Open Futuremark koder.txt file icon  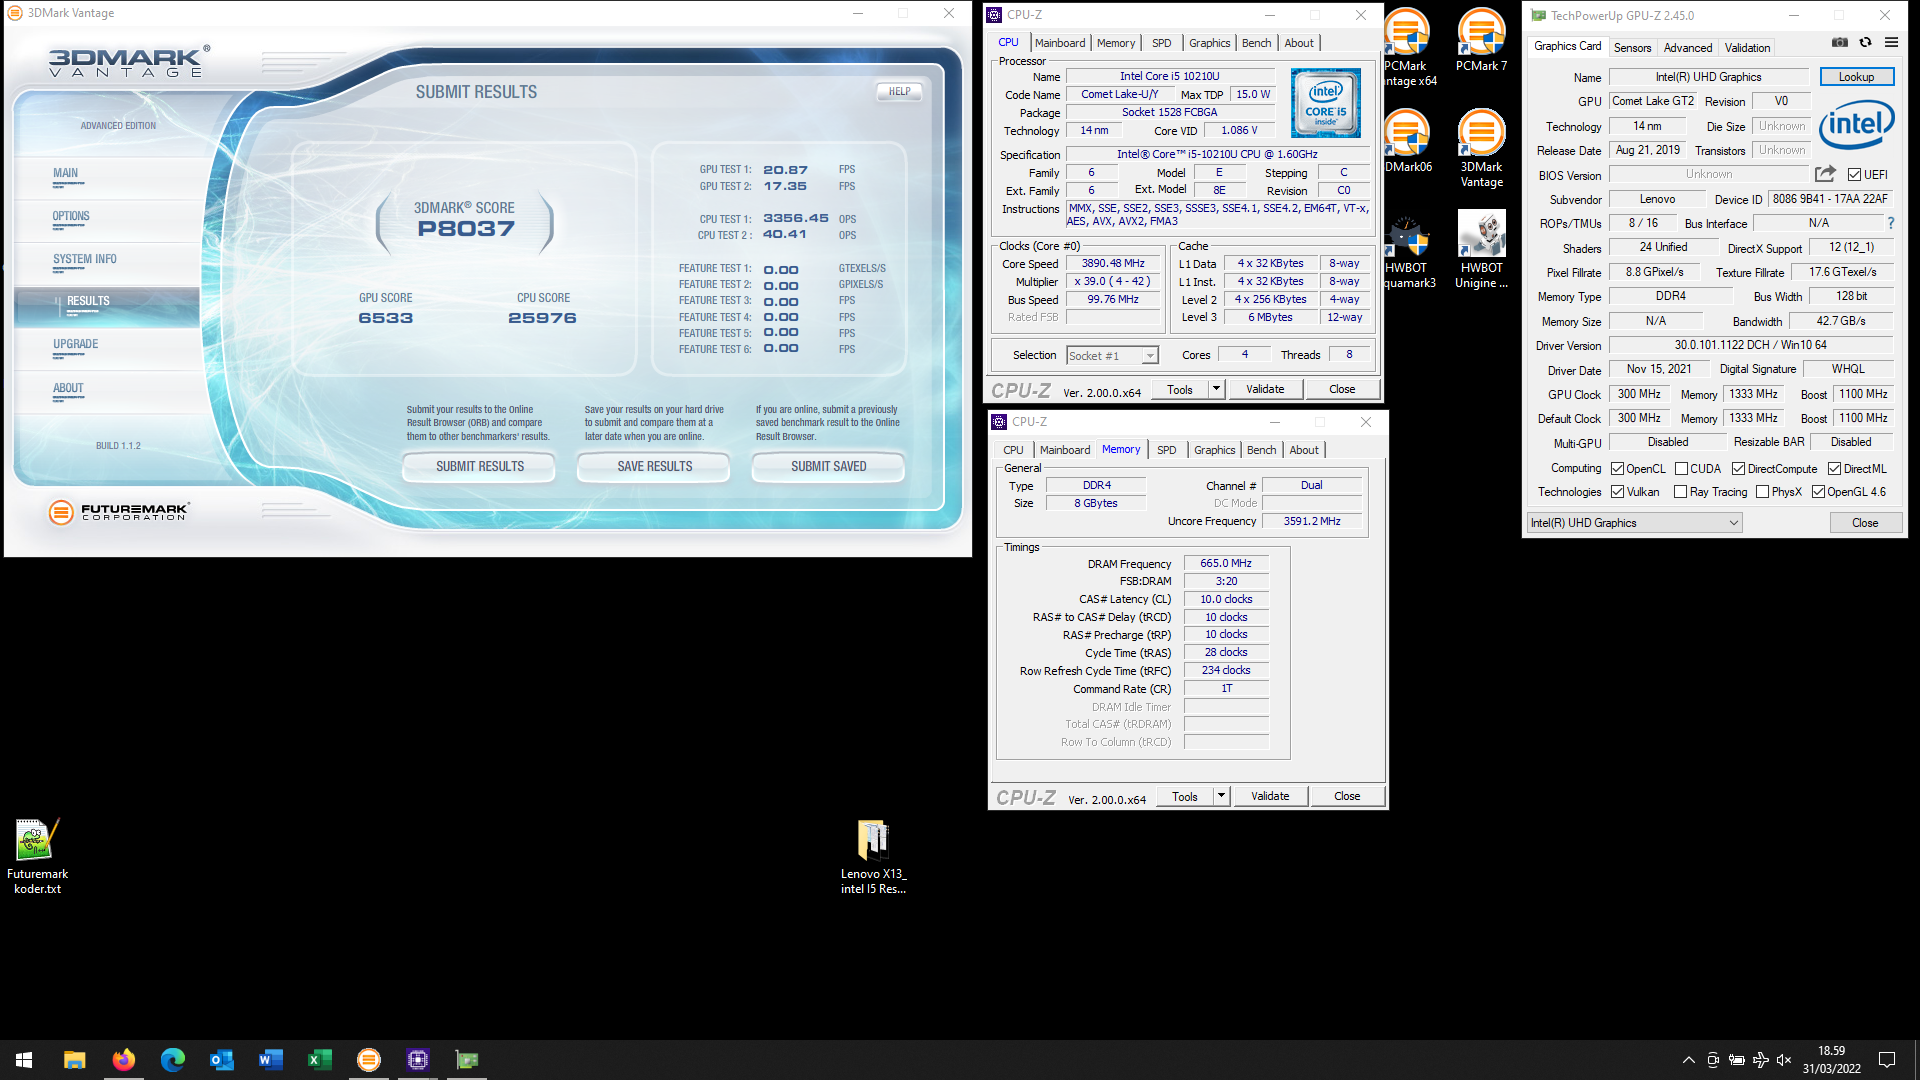point(37,856)
